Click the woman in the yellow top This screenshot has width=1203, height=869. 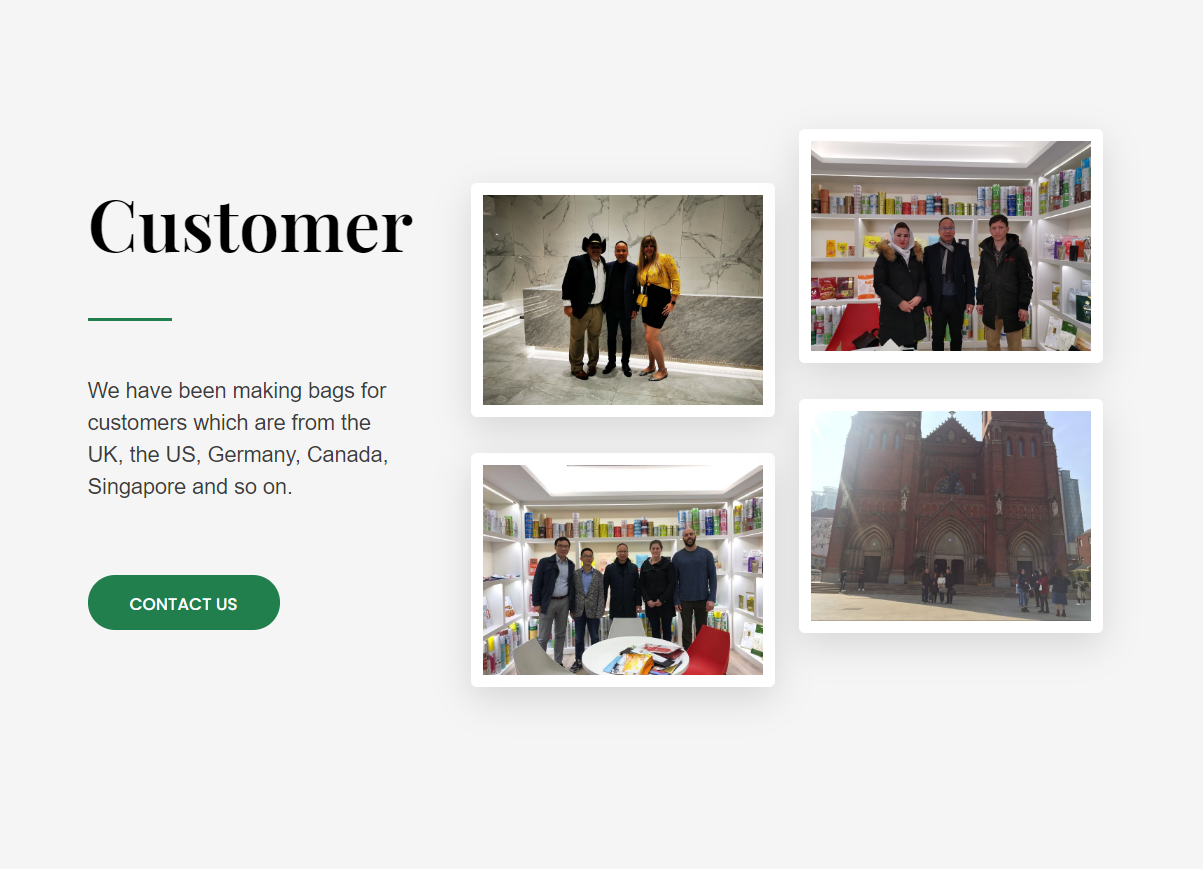[x=658, y=306]
